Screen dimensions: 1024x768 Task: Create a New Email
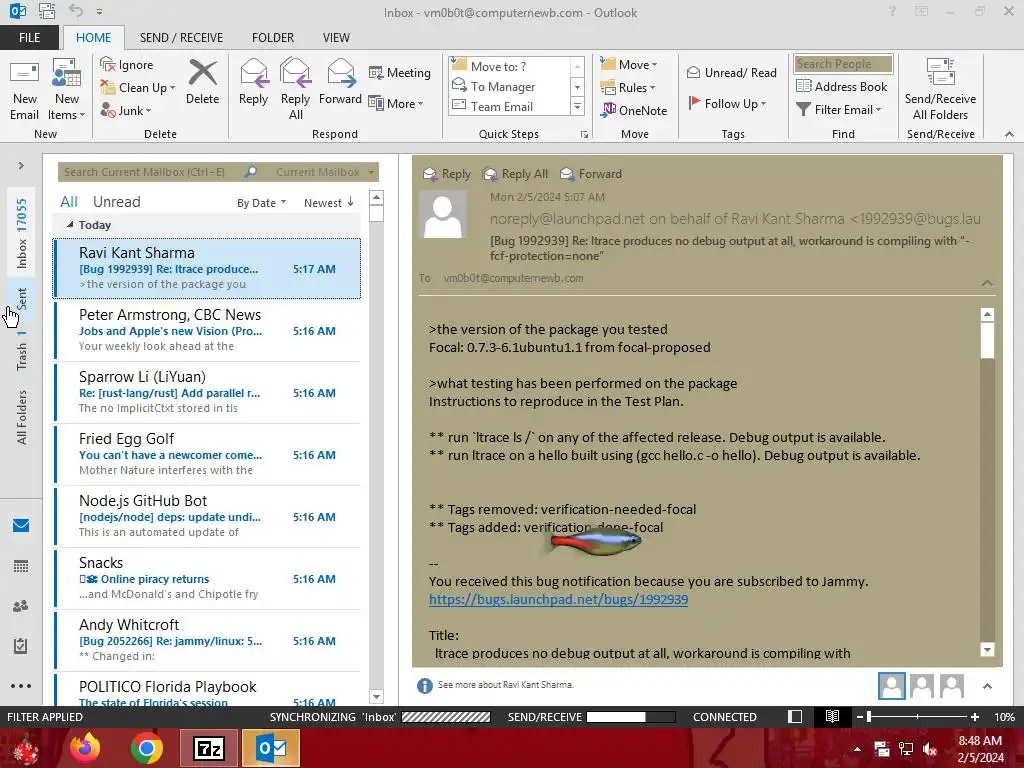(x=24, y=91)
